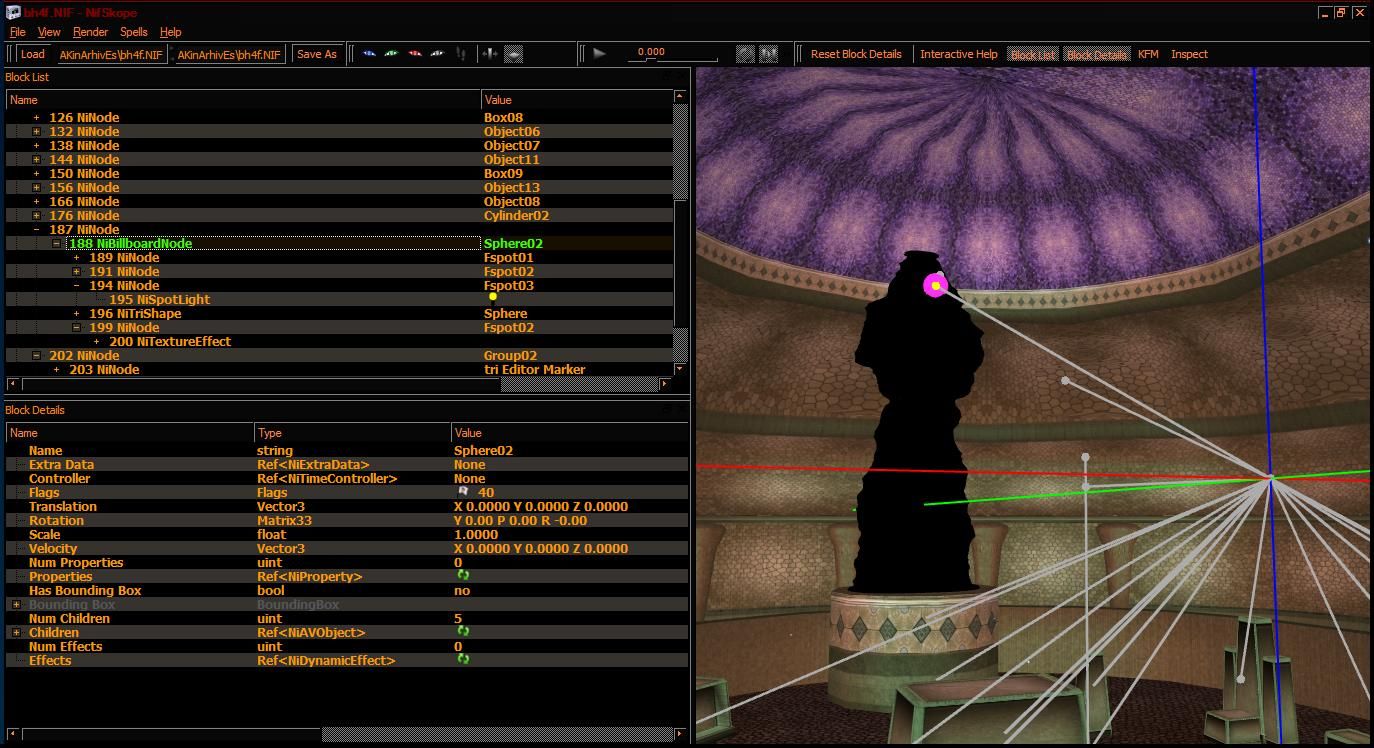Collapse 187 NiNode

click(x=37, y=229)
